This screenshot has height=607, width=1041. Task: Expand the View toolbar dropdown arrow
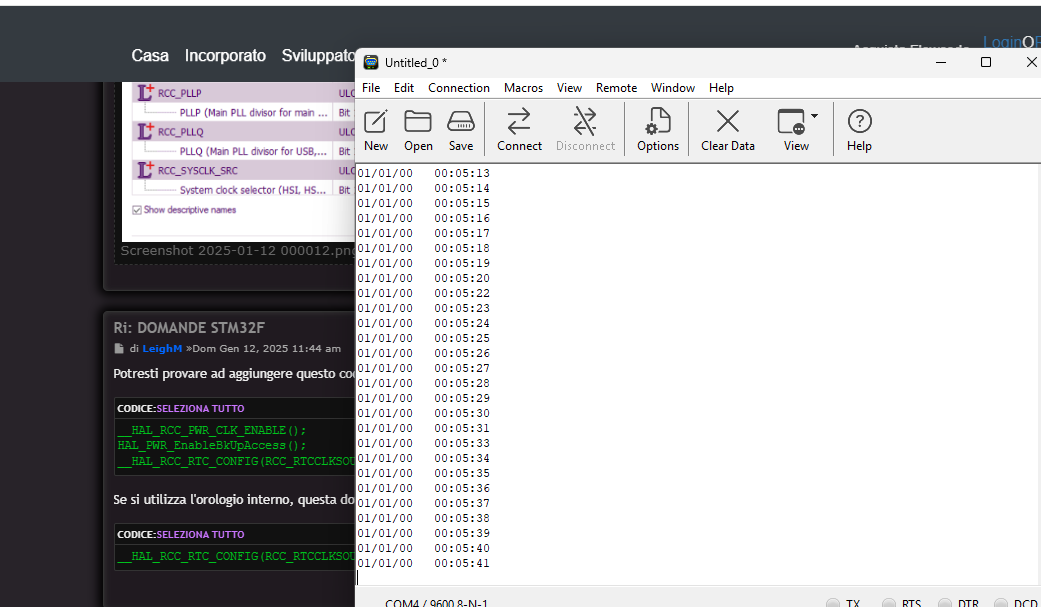pos(815,116)
